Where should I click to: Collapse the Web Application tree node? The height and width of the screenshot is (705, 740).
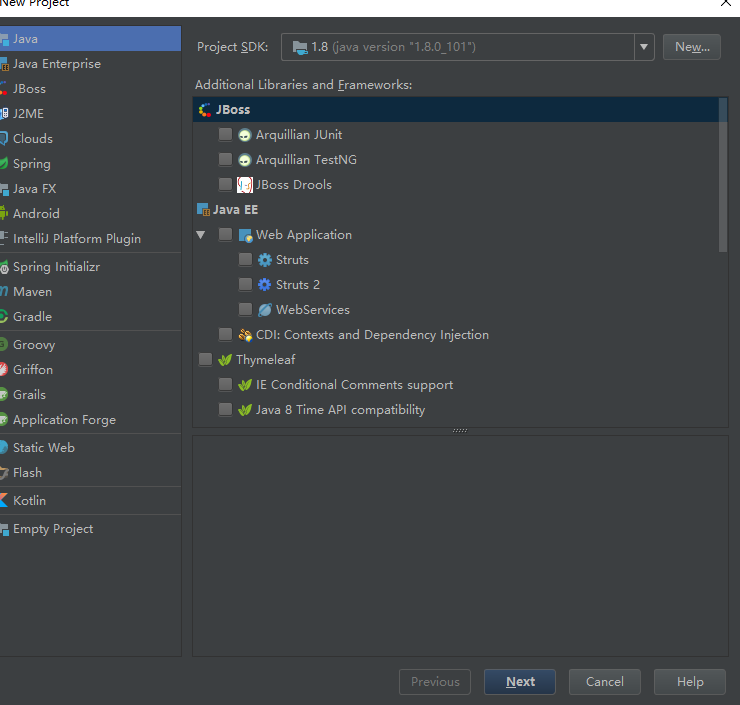(201, 235)
